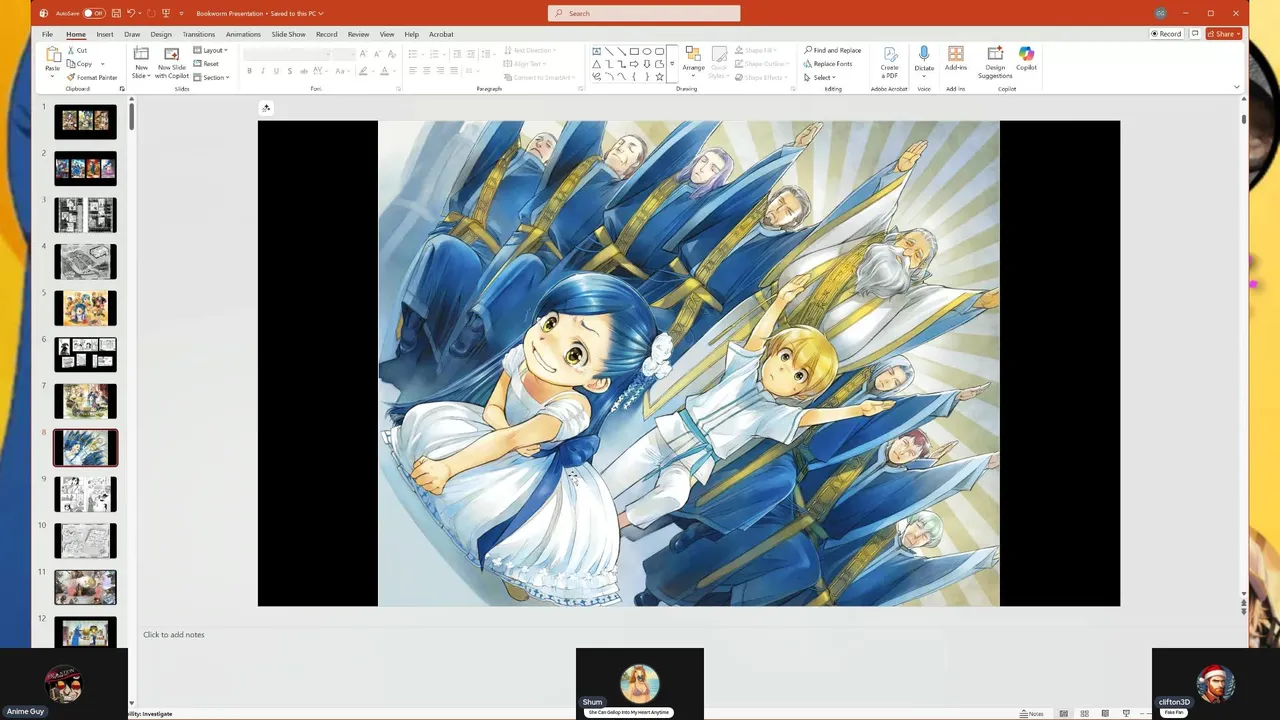Viewport: 1280px width, 720px height.
Task: Save the presentation with the Save icon
Action: point(117,13)
